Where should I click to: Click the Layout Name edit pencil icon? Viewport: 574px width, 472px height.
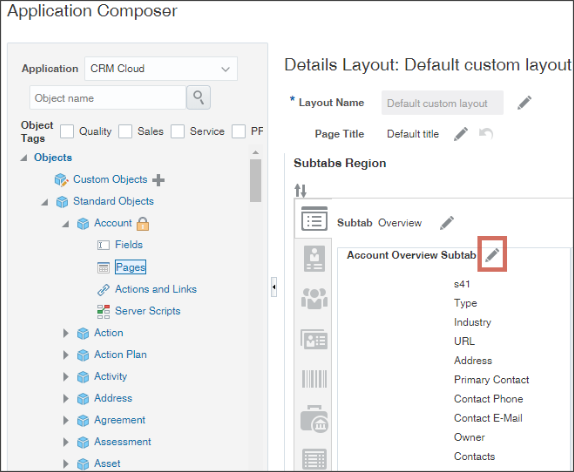(x=524, y=103)
